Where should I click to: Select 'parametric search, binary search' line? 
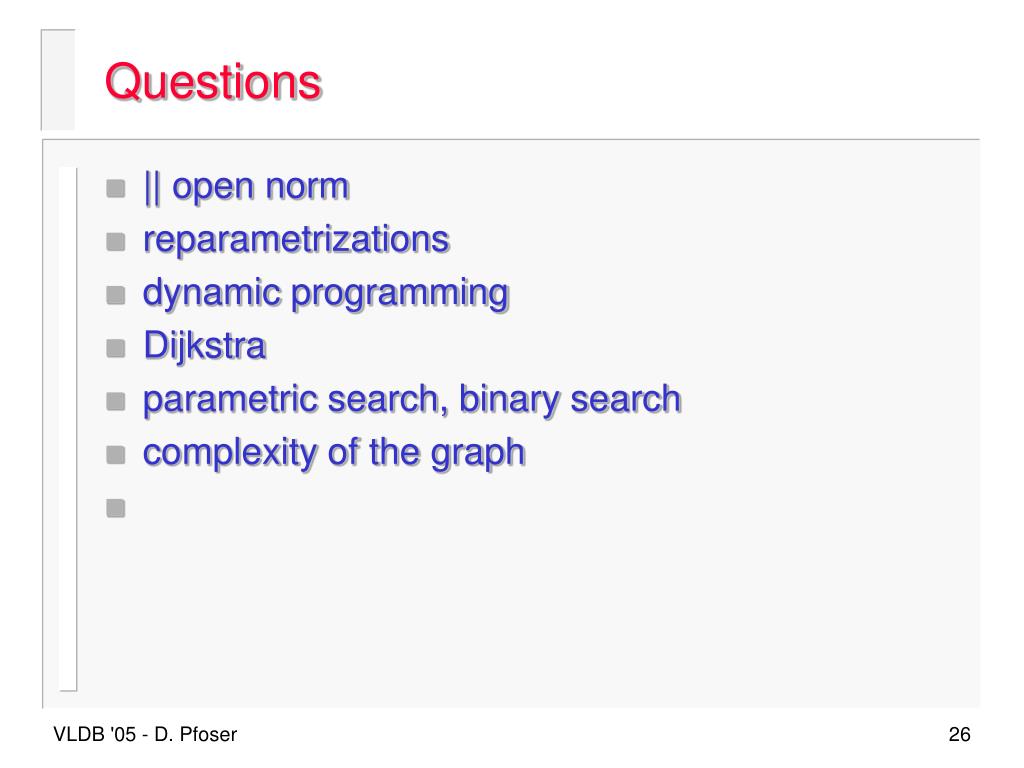pos(411,400)
